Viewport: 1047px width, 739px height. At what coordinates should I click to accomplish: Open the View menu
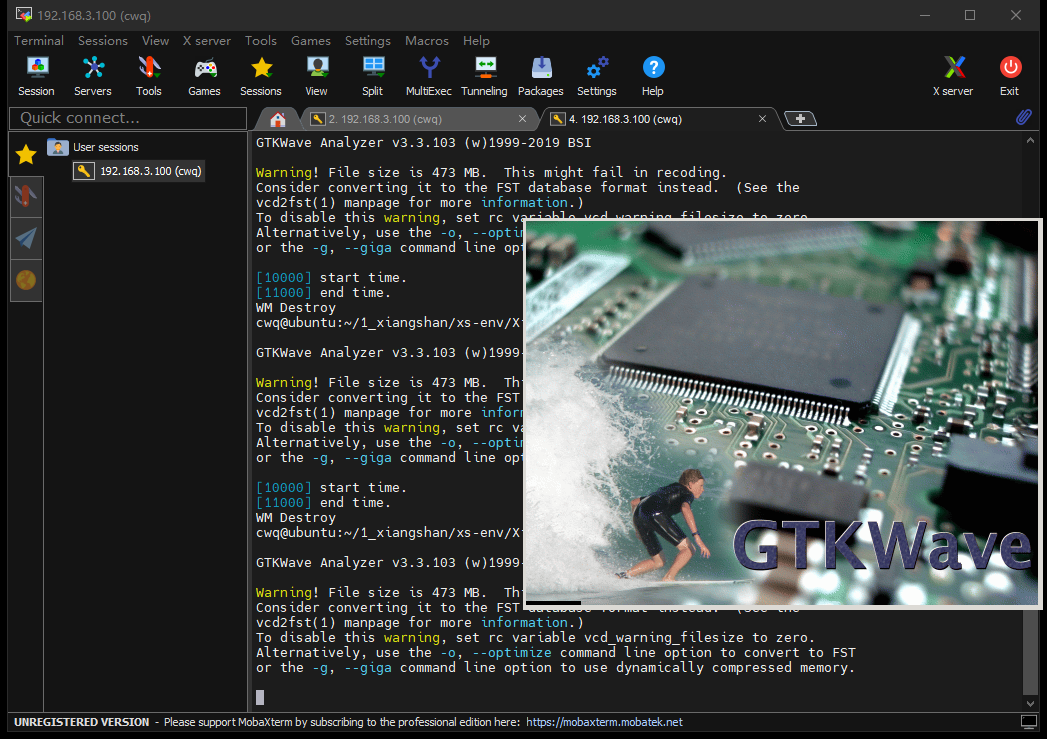156,41
